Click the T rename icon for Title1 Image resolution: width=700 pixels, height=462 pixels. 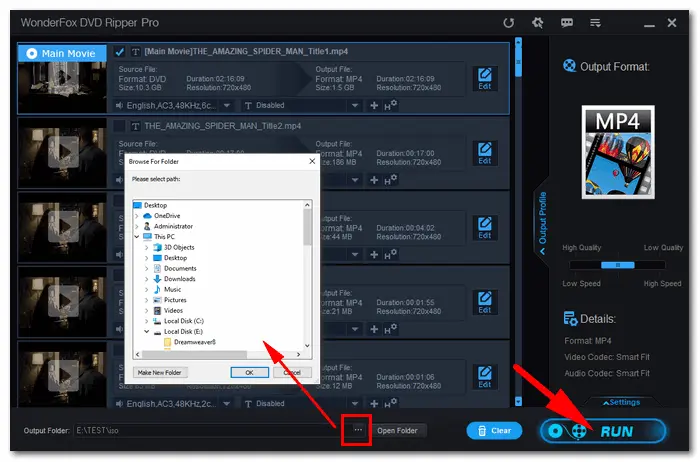(x=136, y=52)
